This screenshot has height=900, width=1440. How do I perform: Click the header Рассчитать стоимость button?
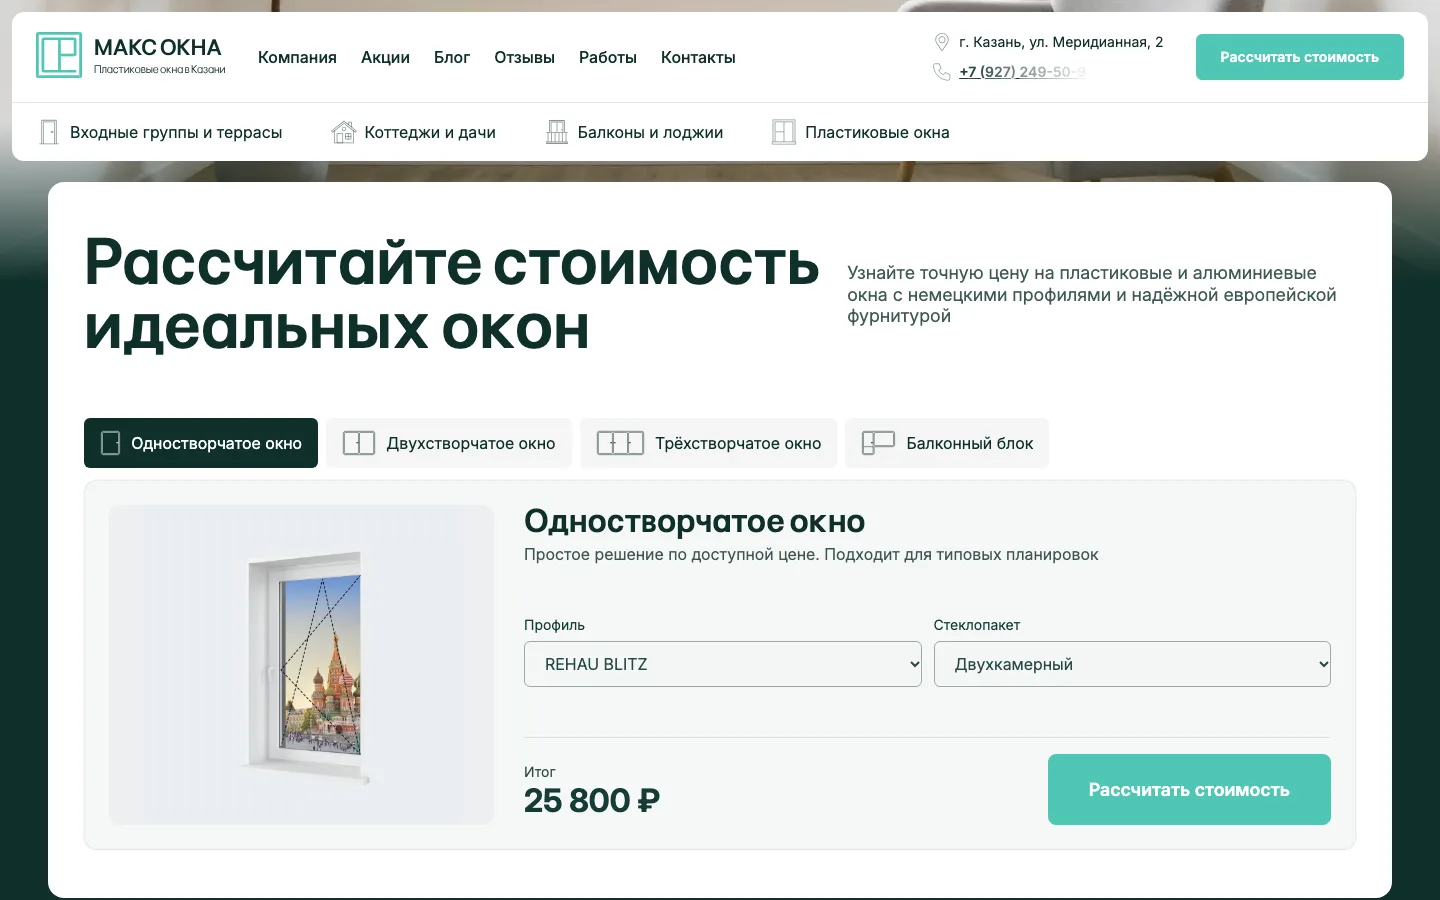point(1300,57)
